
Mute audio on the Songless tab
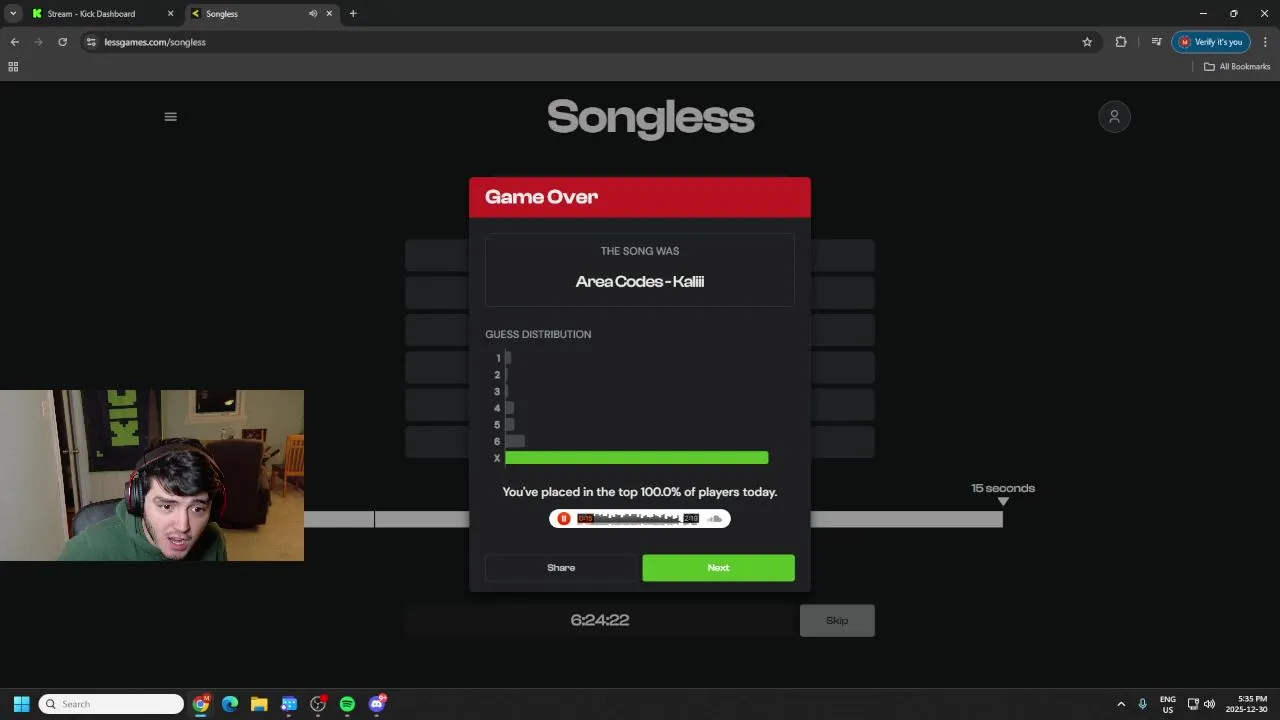(313, 14)
